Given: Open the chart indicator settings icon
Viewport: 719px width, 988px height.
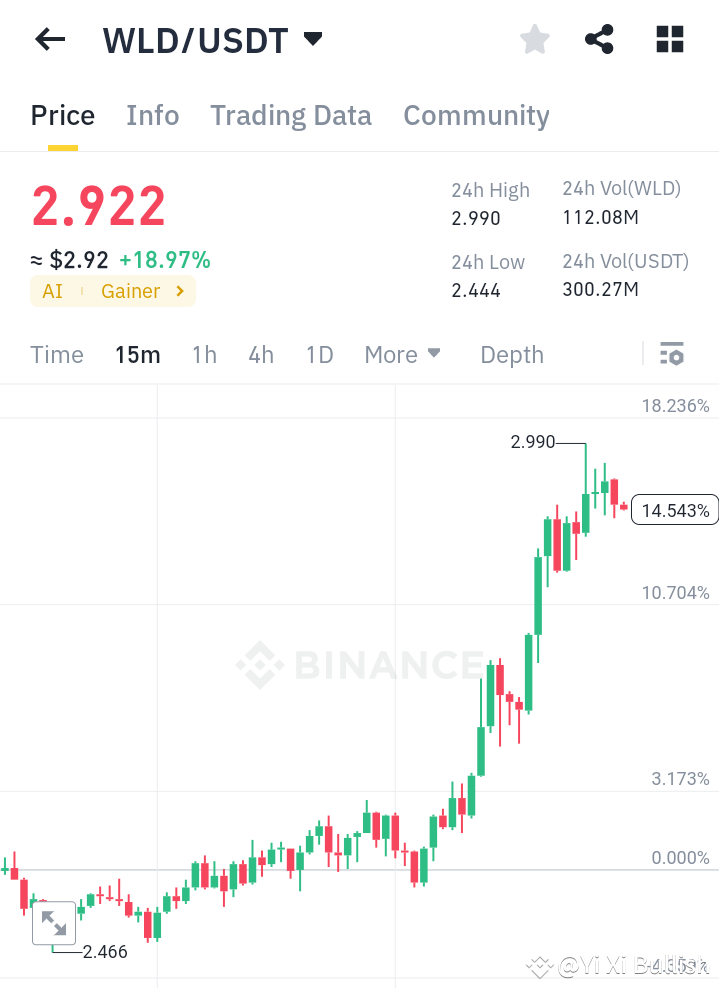Looking at the screenshot, I should [672, 354].
